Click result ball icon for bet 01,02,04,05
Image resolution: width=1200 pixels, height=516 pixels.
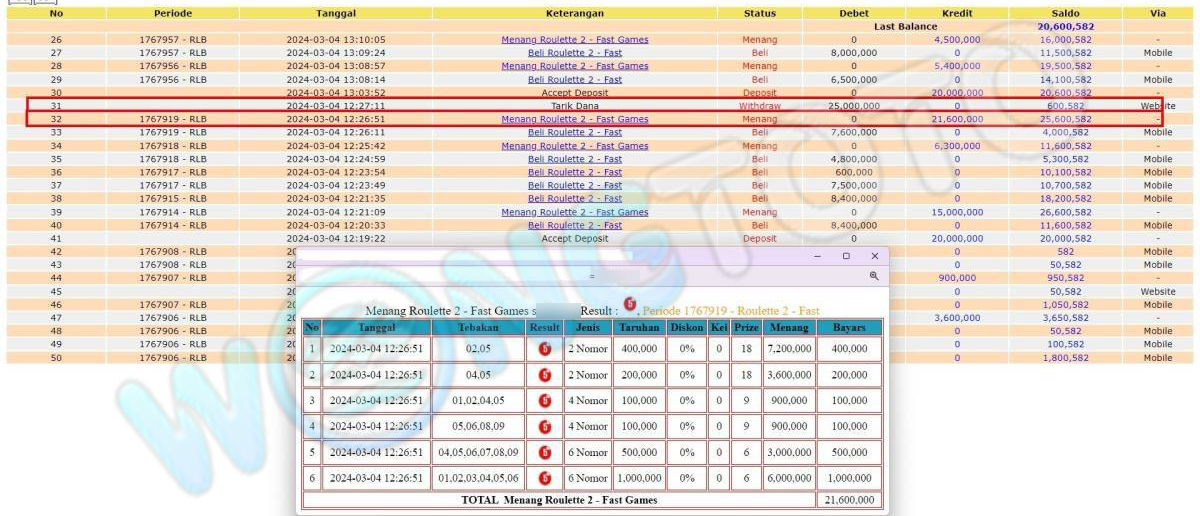(x=545, y=401)
